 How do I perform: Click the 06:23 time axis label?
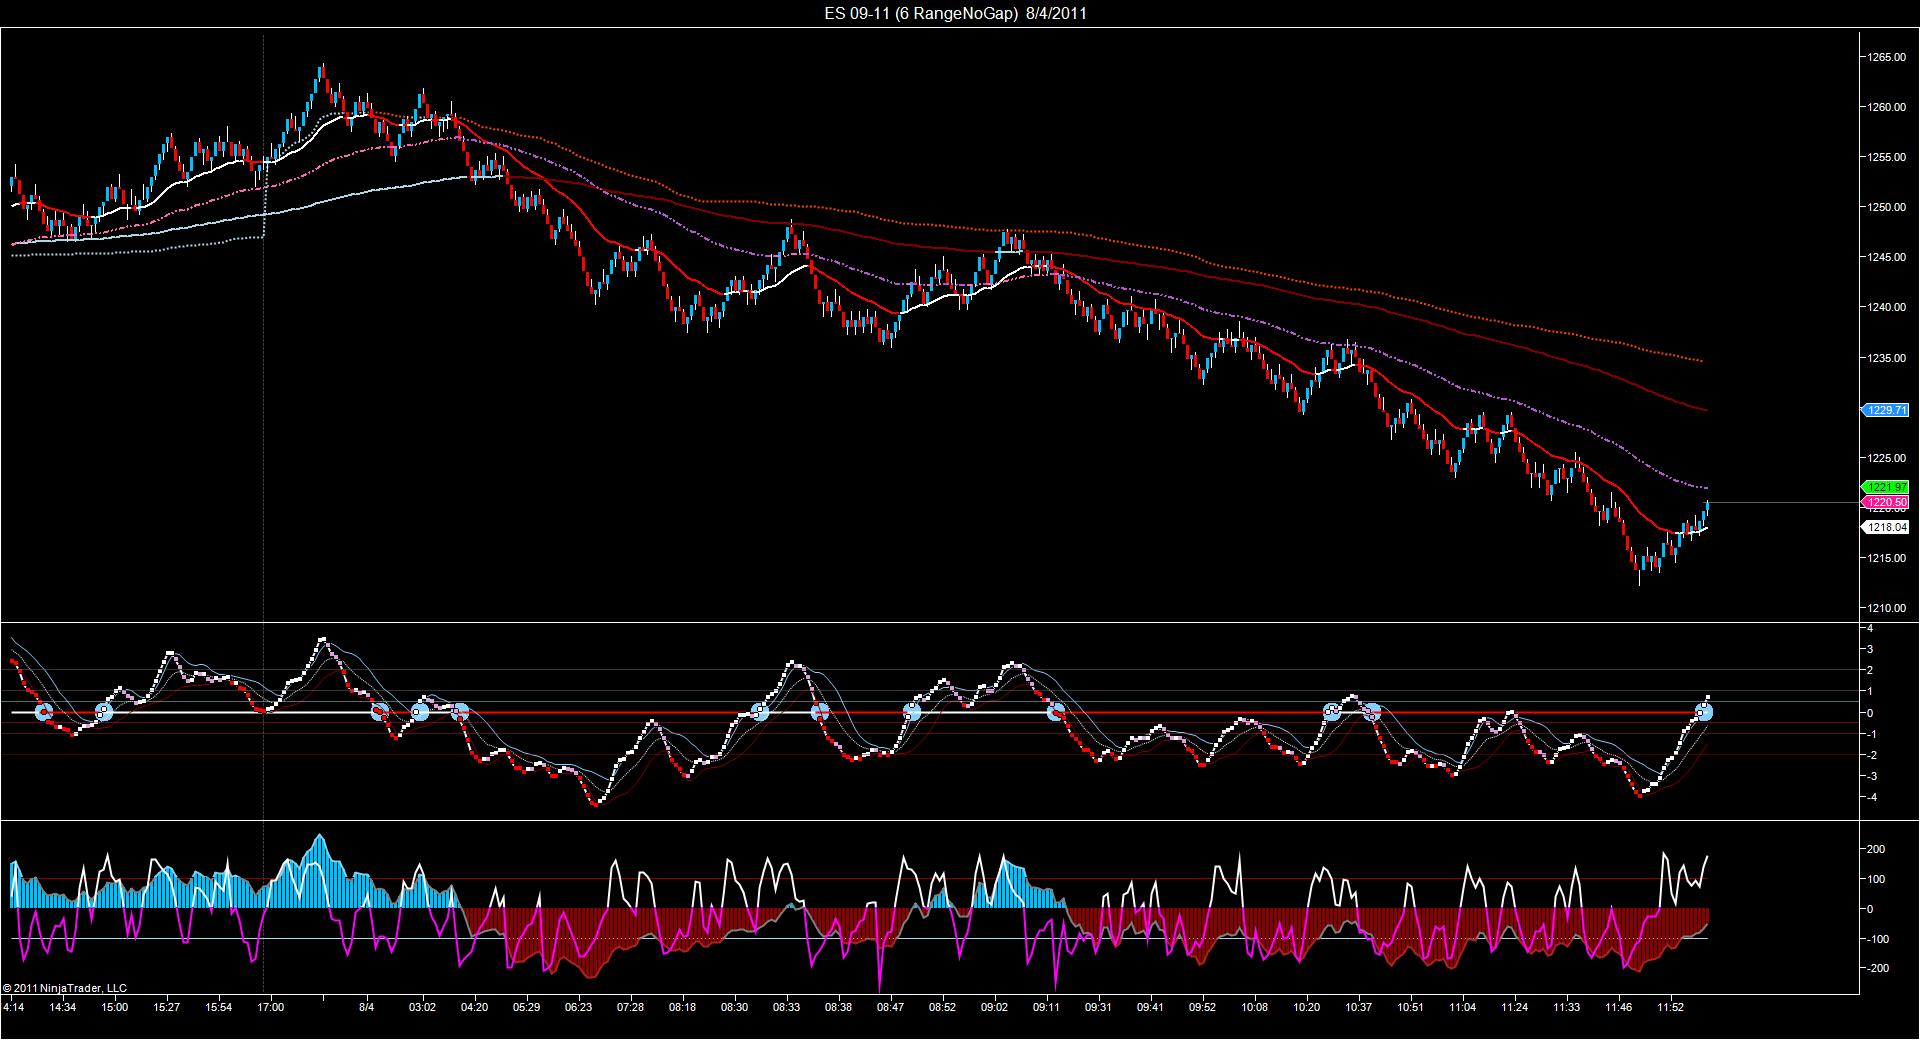578,1007
